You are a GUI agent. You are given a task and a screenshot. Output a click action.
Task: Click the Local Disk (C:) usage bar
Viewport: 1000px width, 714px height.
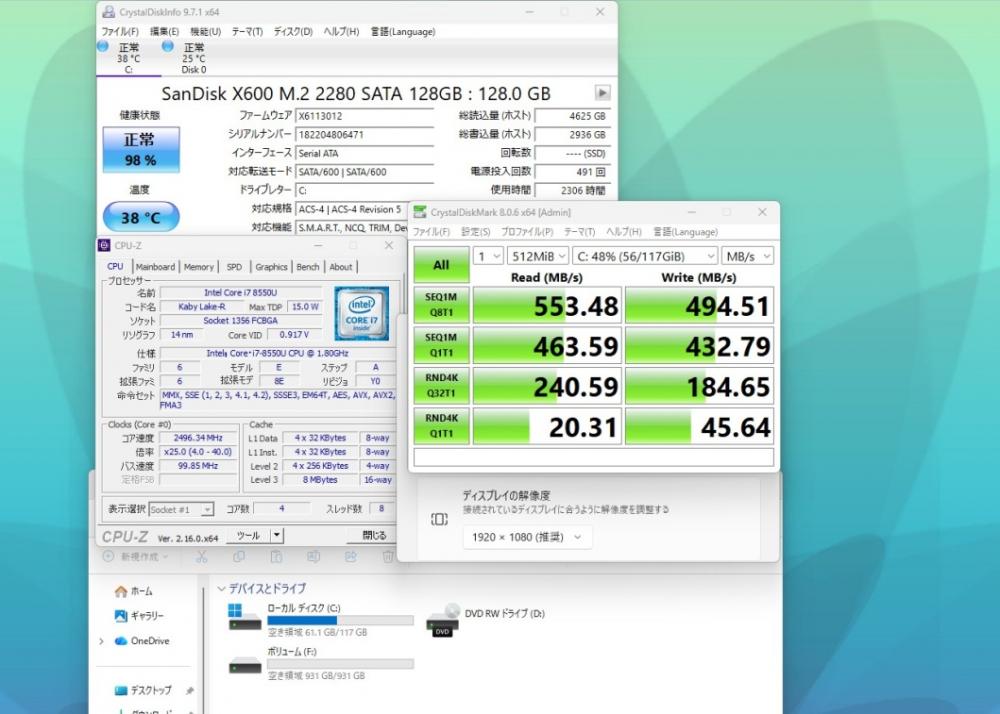point(341,620)
